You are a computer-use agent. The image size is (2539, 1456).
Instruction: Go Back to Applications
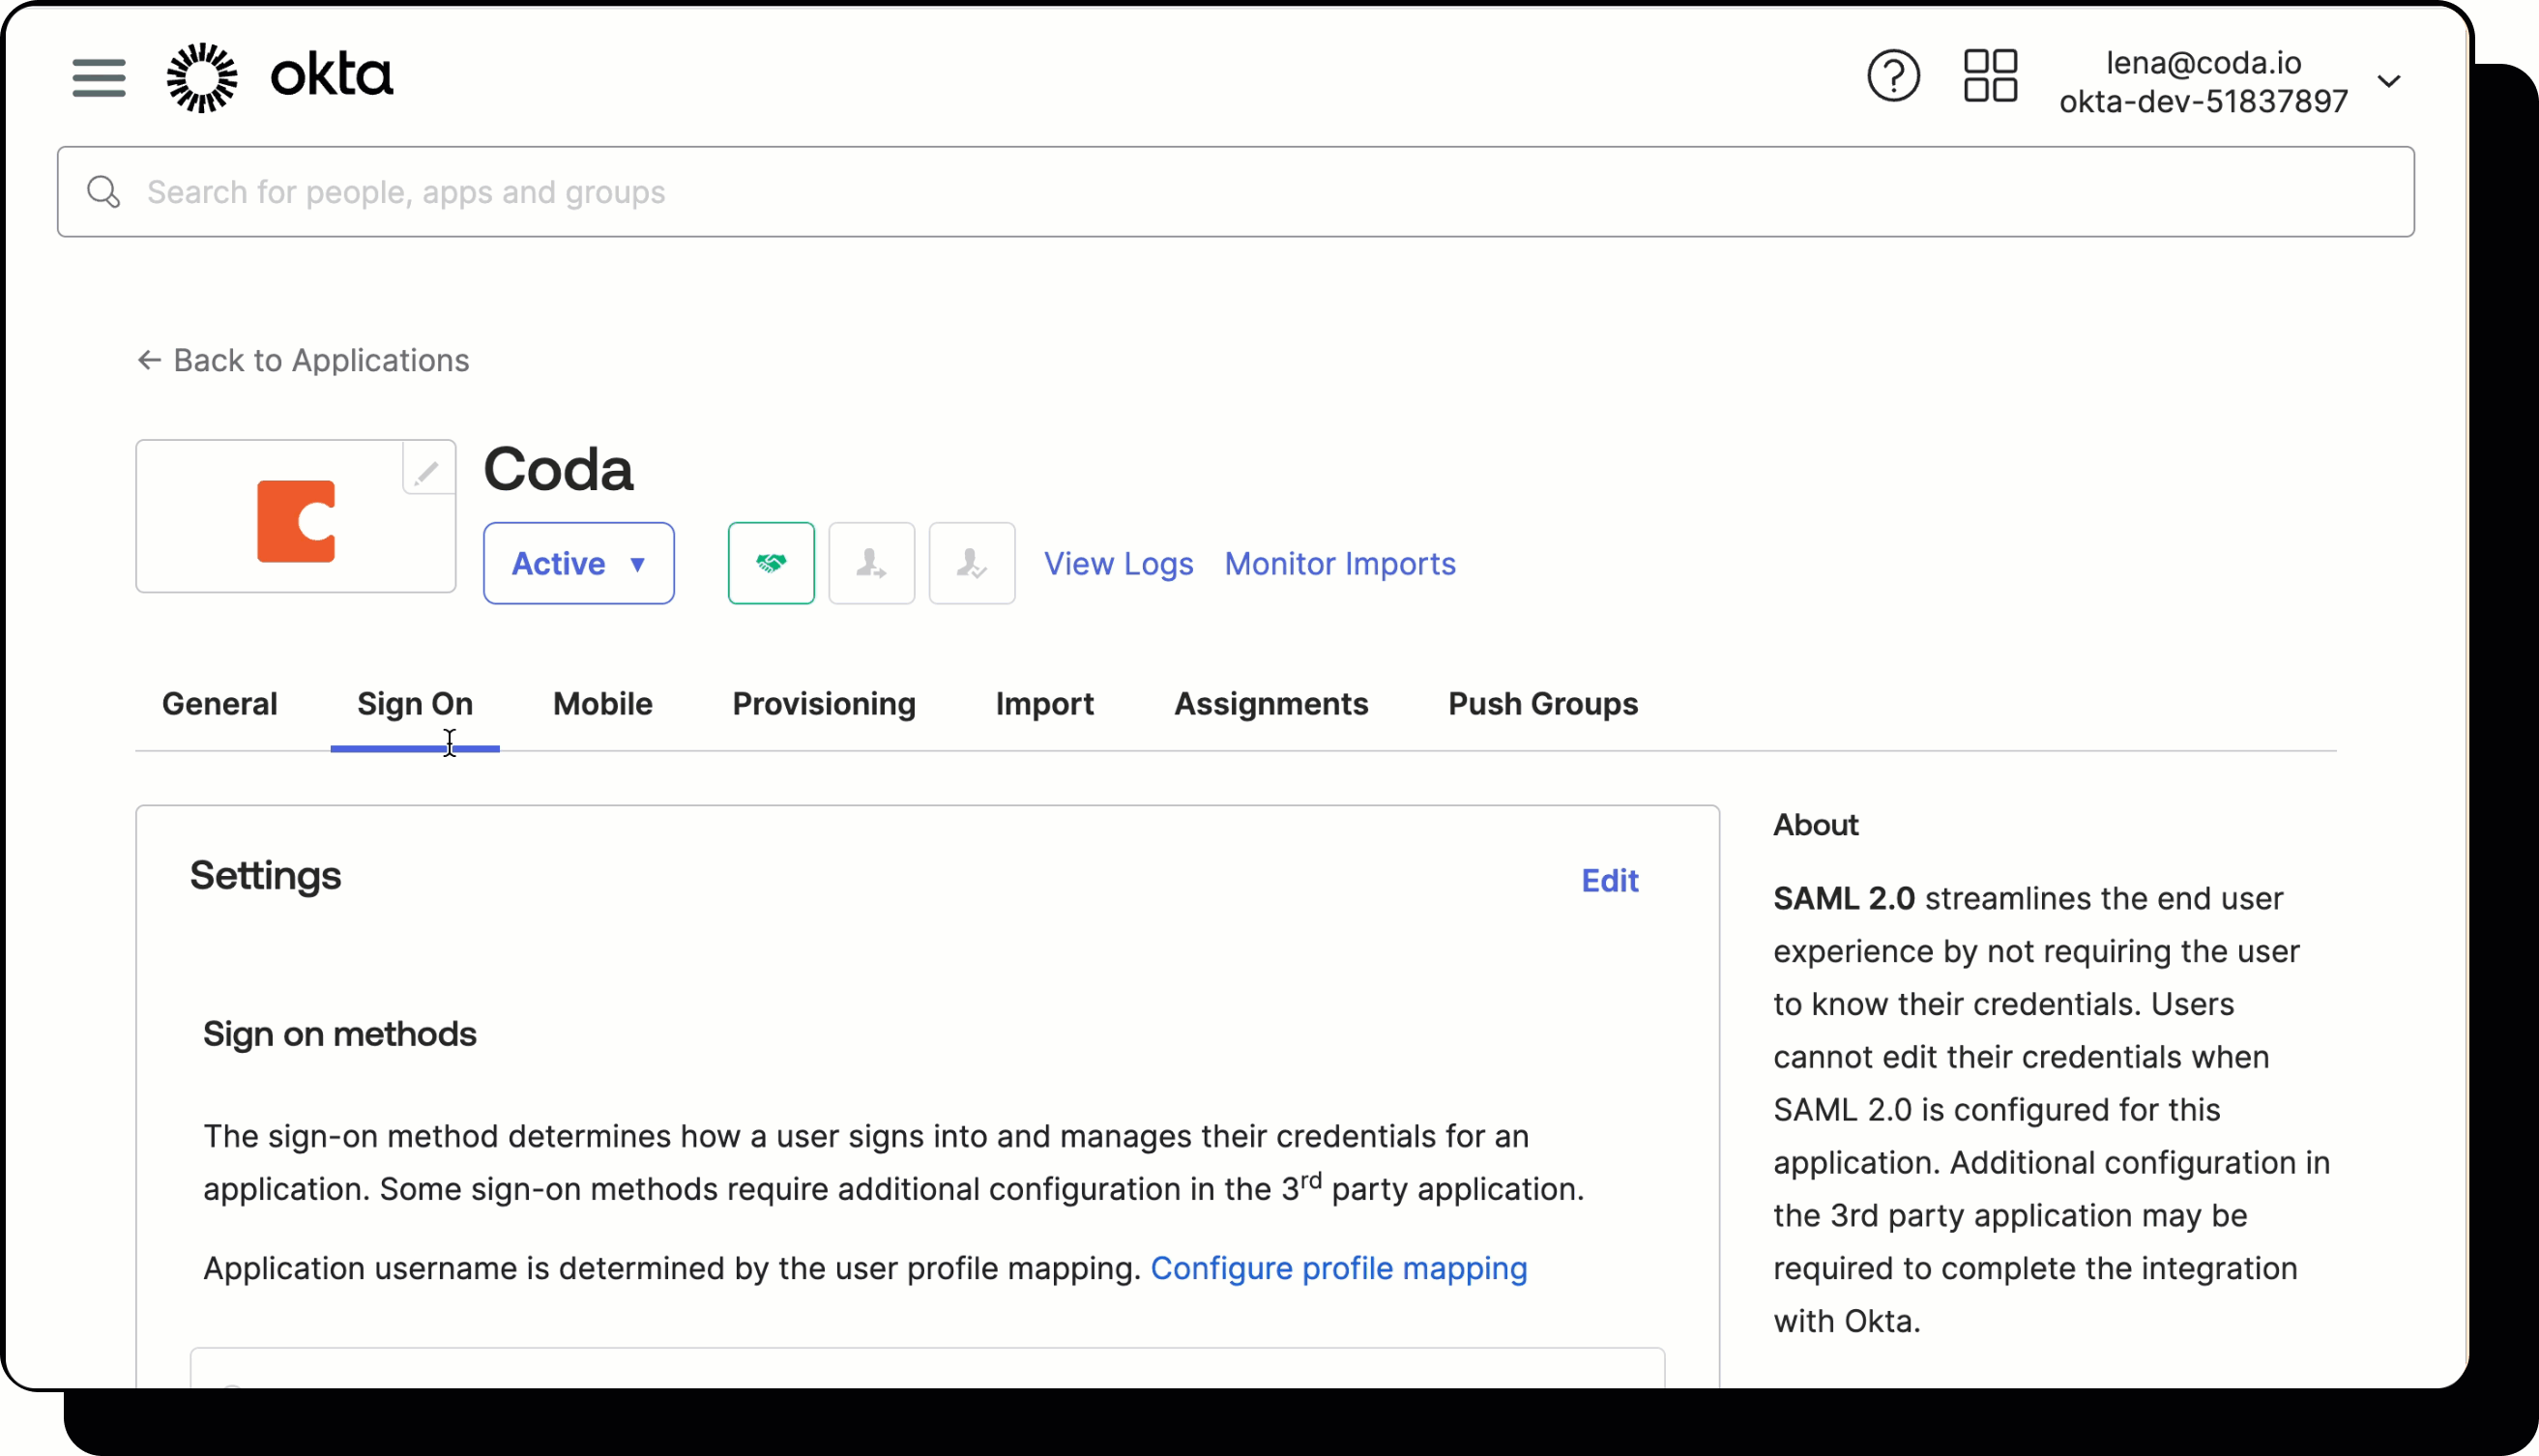click(302, 360)
